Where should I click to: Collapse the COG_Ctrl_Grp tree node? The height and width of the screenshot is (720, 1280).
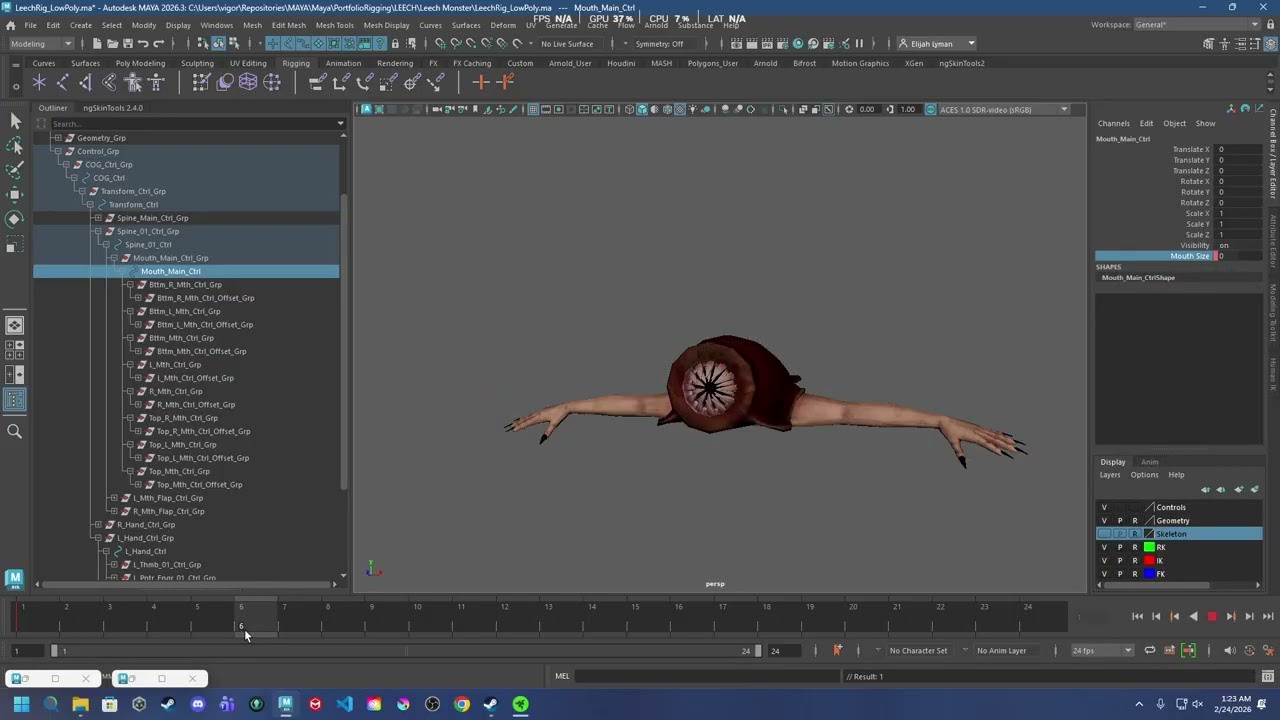click(65, 165)
